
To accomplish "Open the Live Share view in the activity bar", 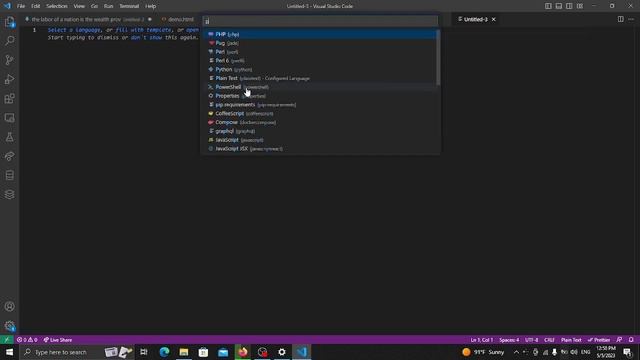I will pos(9,156).
